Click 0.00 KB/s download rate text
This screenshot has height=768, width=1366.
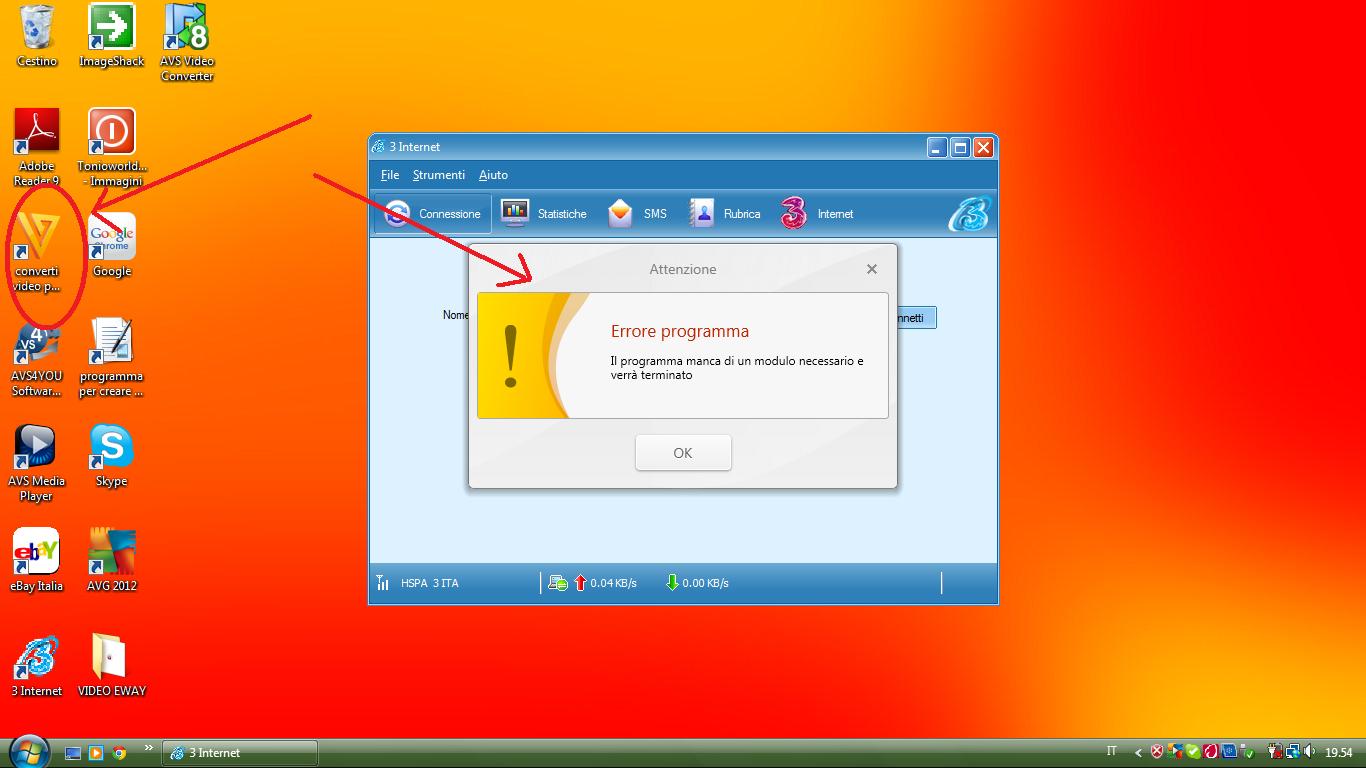705,583
